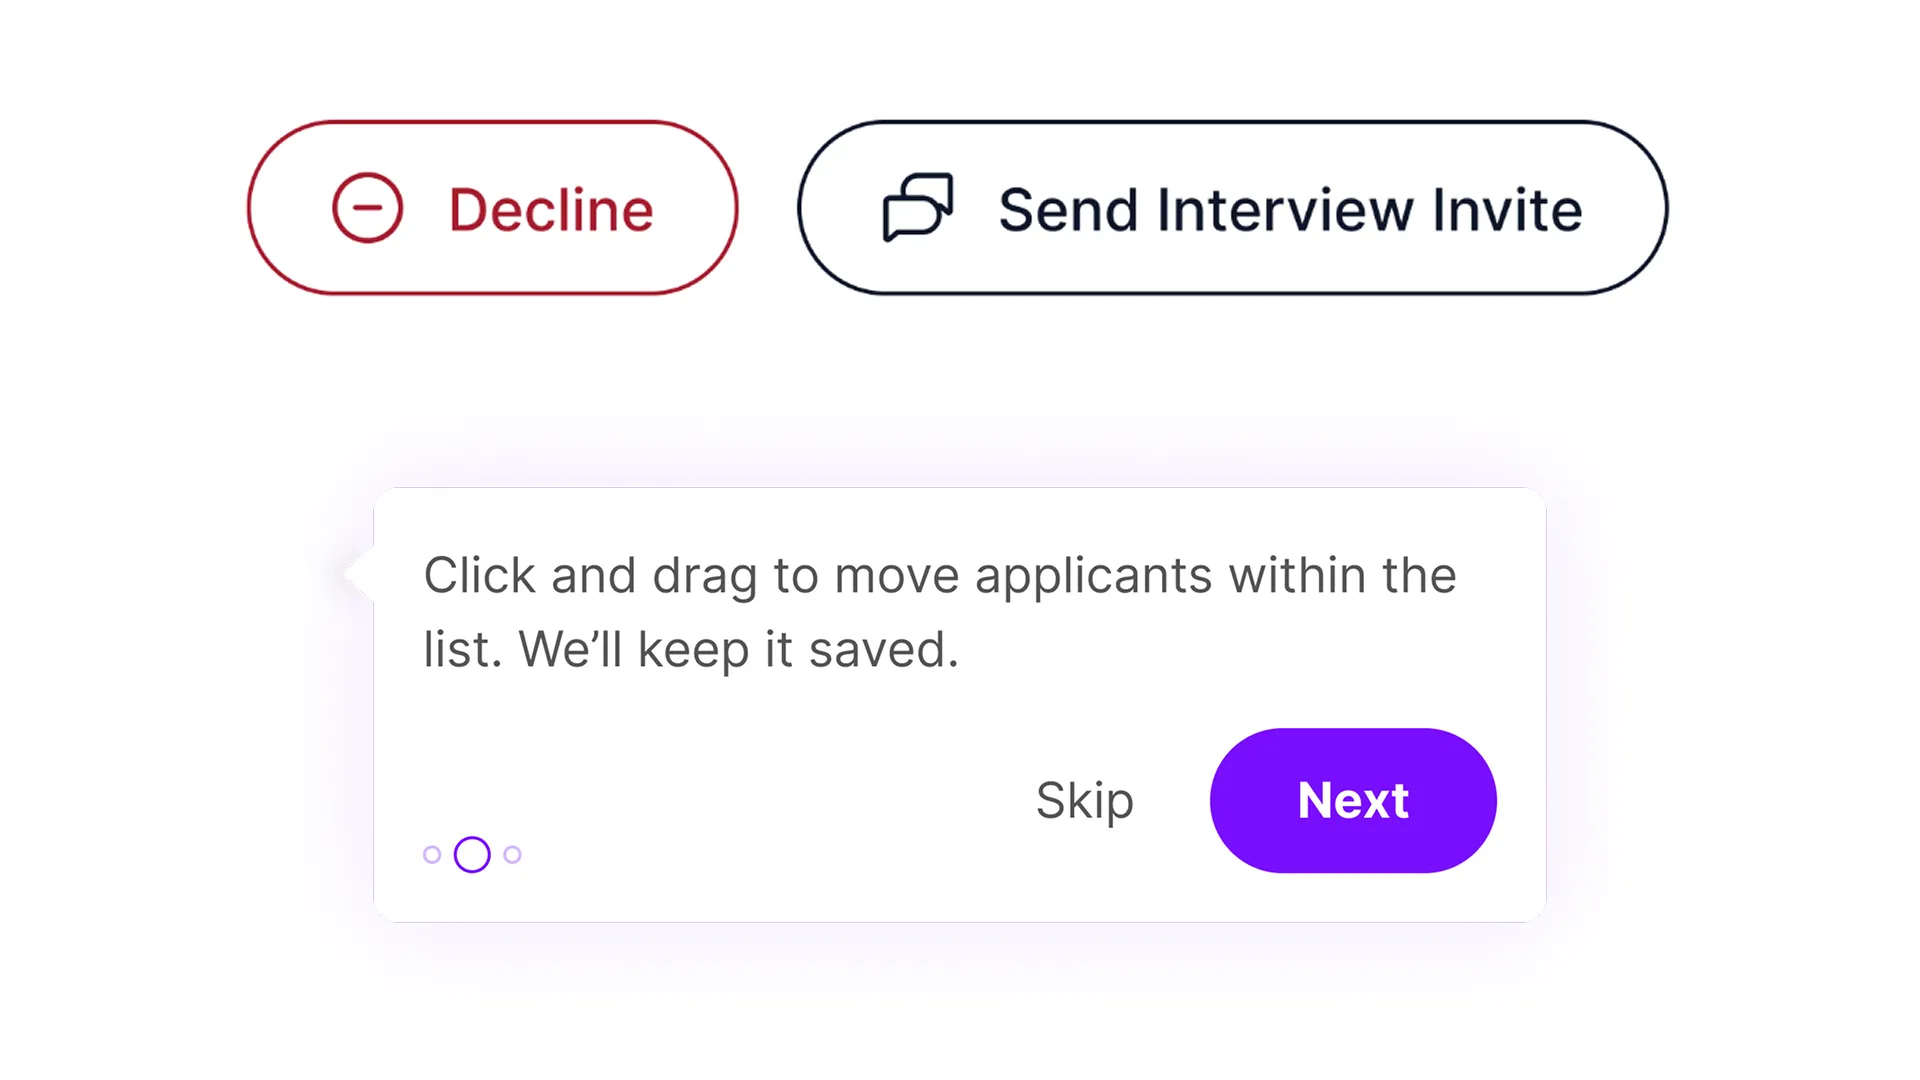The image size is (1920, 1080).
Task: Click the word 'Interview' on the invite button
Action: tap(1284, 210)
